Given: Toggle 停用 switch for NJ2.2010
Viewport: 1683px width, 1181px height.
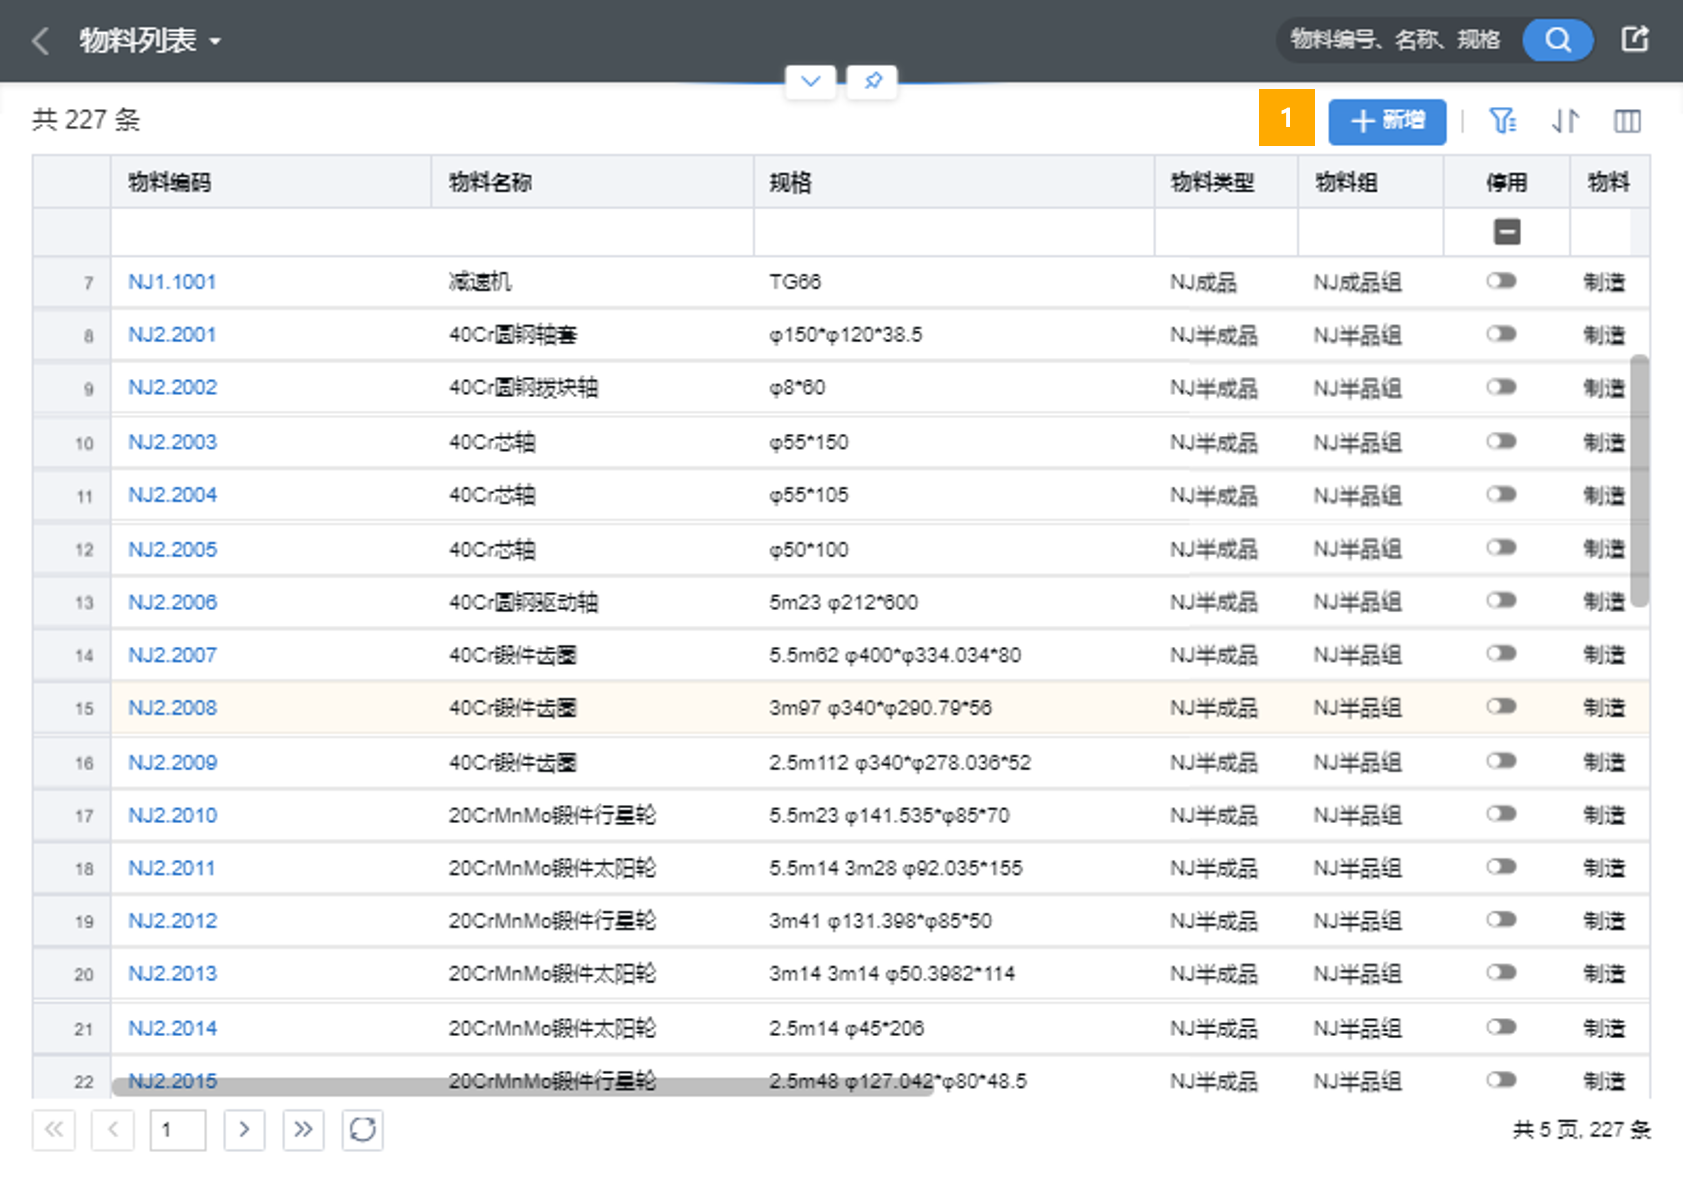Looking at the screenshot, I should (1501, 814).
